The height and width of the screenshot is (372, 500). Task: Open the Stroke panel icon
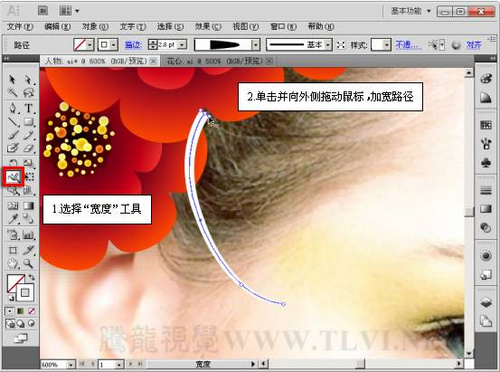(x=486, y=191)
